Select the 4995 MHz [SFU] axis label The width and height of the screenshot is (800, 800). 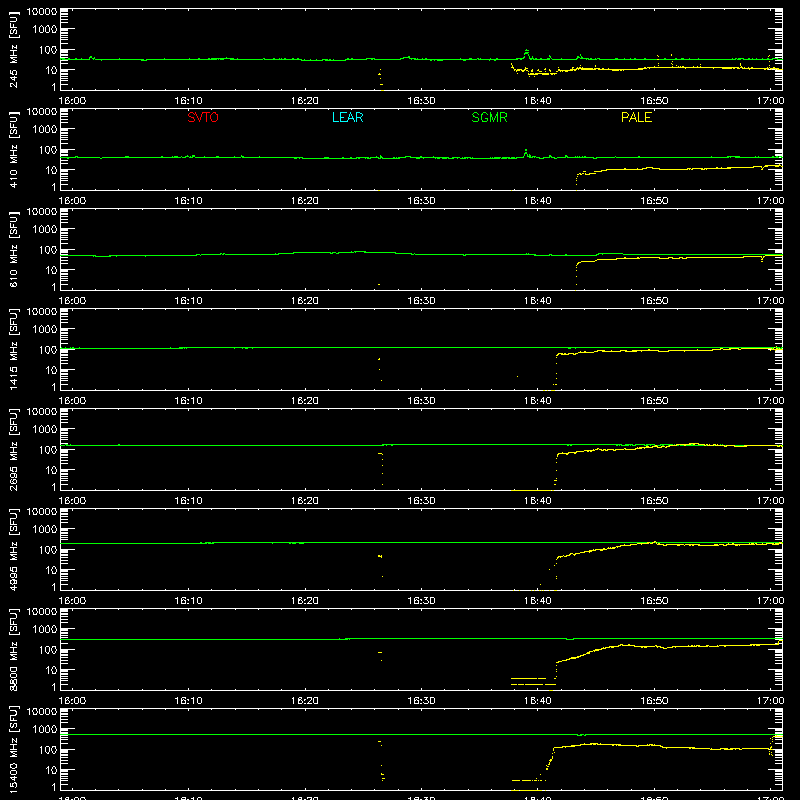[x=13, y=550]
